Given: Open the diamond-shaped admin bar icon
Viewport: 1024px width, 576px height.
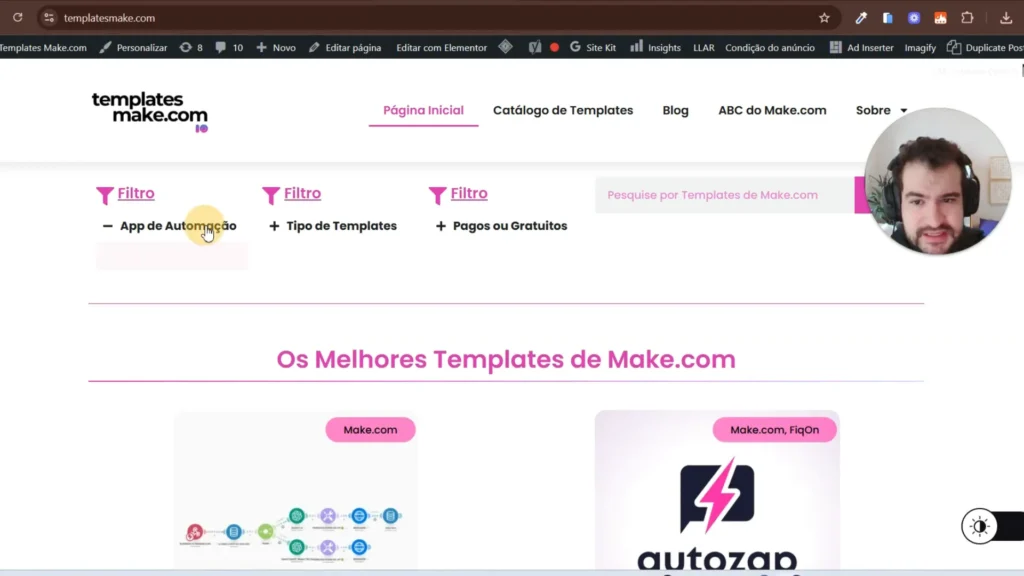Looking at the screenshot, I should click(505, 47).
